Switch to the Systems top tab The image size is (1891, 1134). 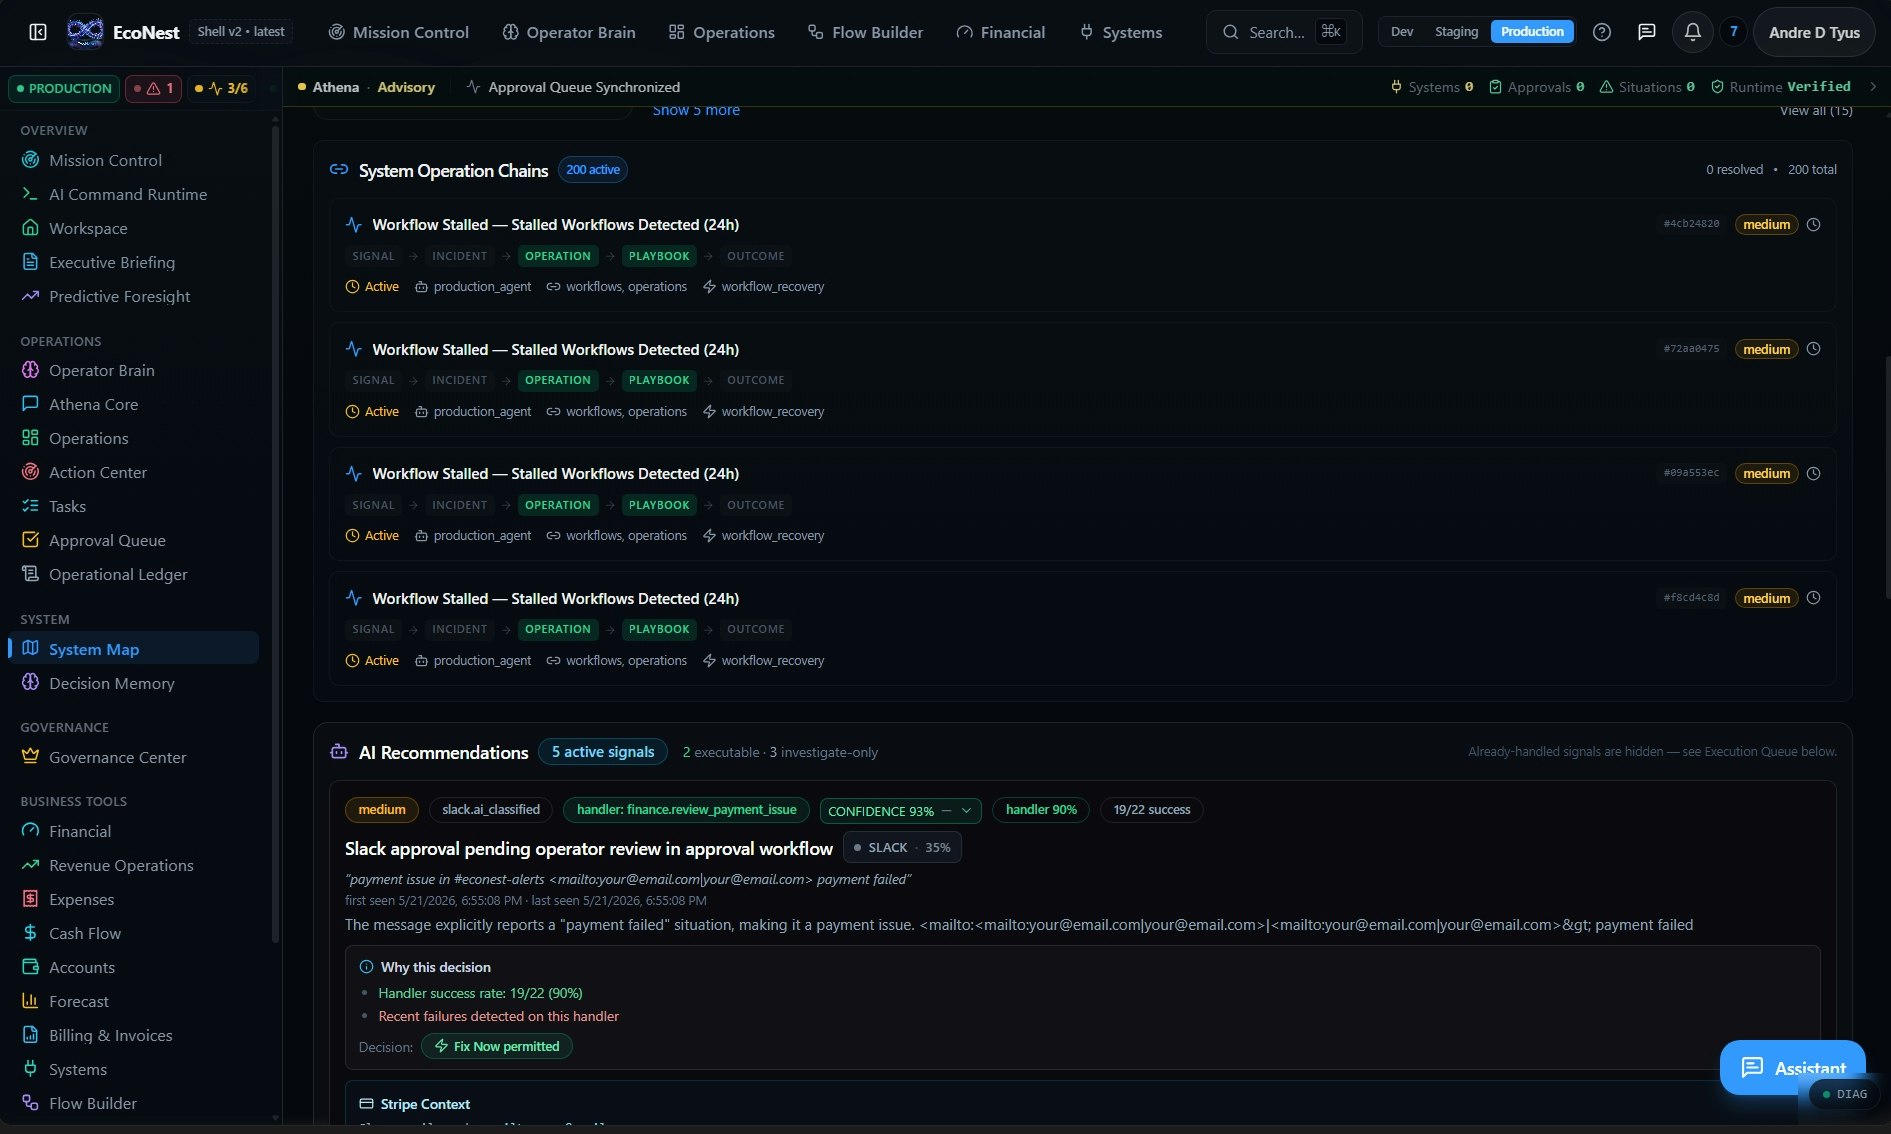pyautogui.click(x=1120, y=32)
